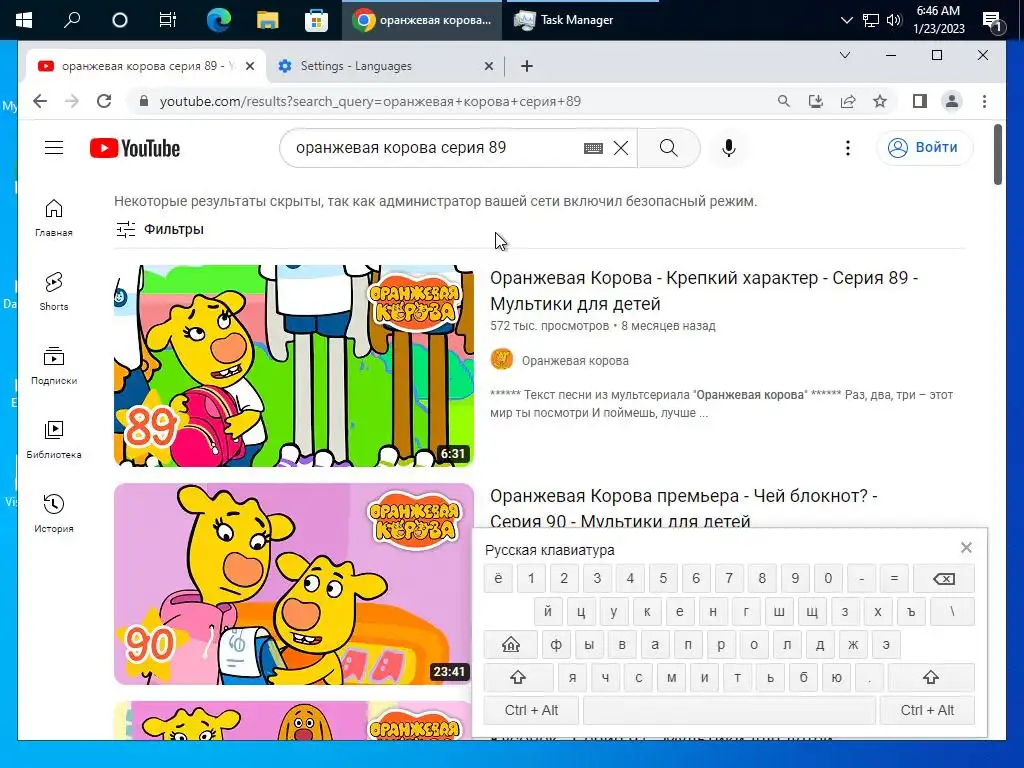Clear the YouTube search query

pos(621,148)
